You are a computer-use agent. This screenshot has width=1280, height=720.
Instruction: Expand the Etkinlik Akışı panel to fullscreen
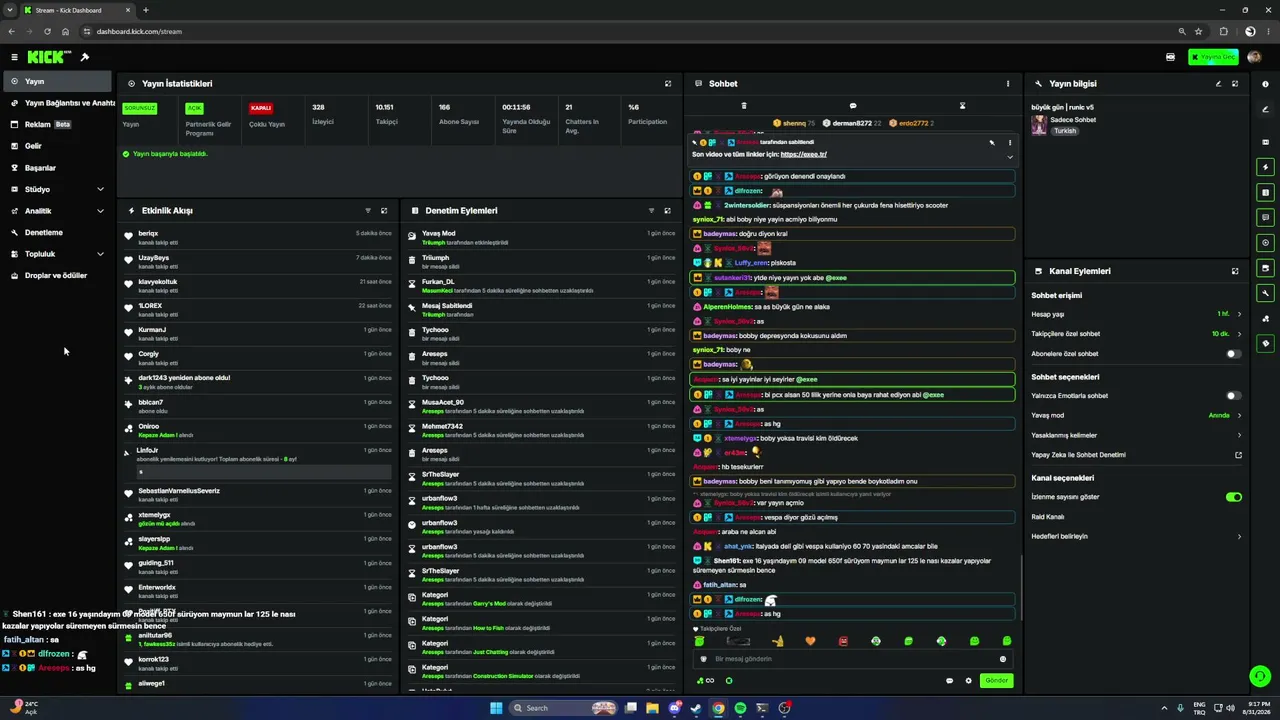384,211
